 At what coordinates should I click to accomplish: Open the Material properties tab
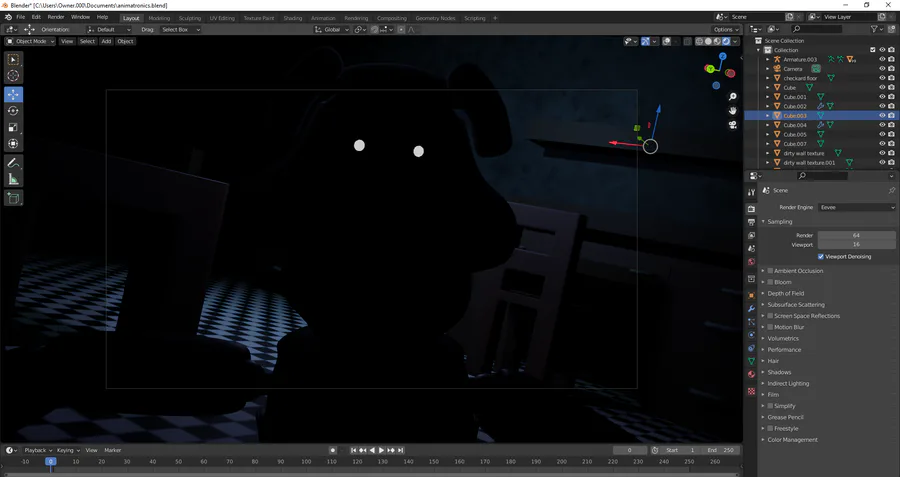(751, 374)
